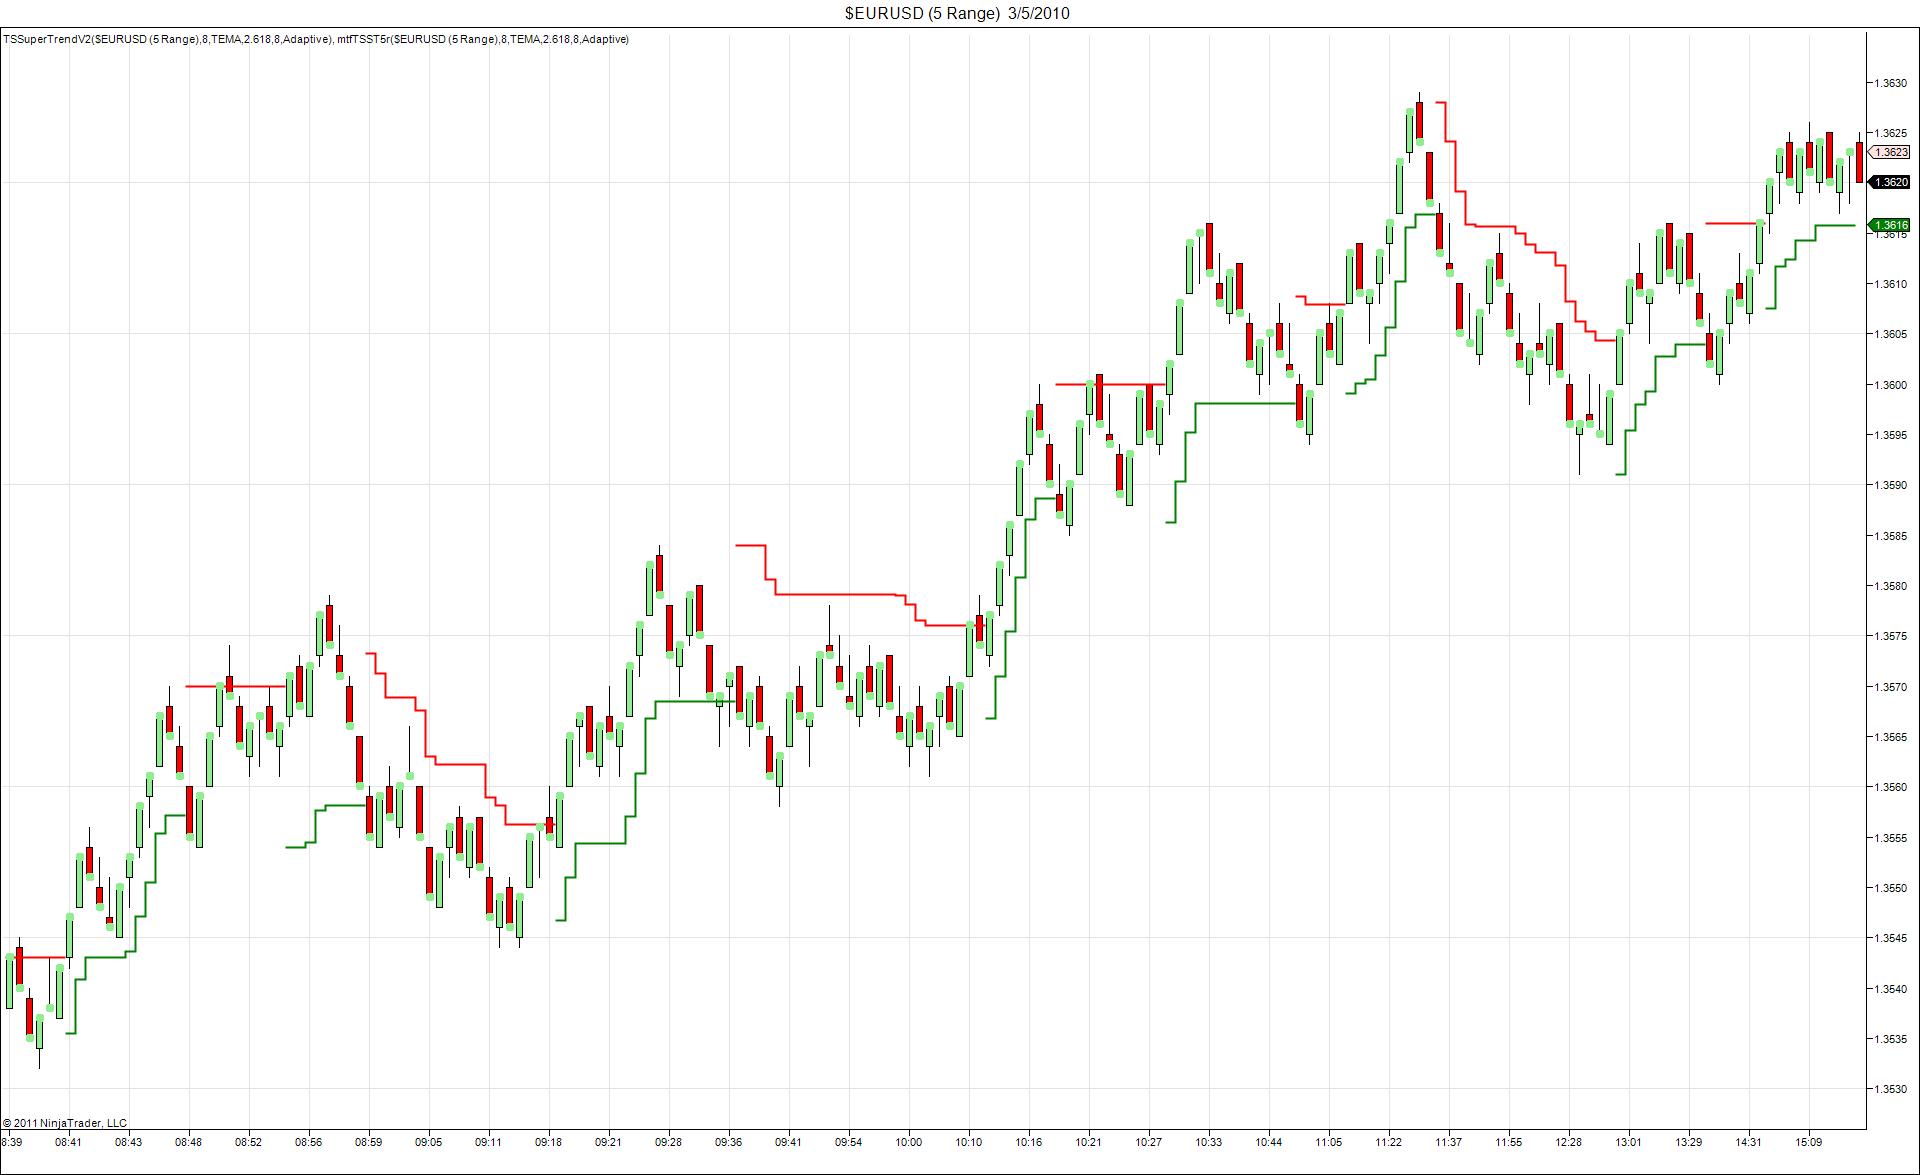Click the green 1.3616 price marker
Image resolution: width=1920 pixels, height=1175 pixels.
click(x=1890, y=225)
